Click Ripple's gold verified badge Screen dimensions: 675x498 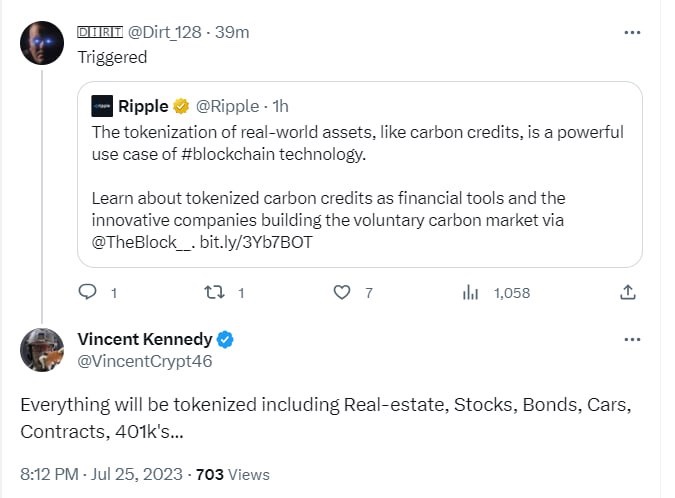pyautogui.click(x=181, y=106)
